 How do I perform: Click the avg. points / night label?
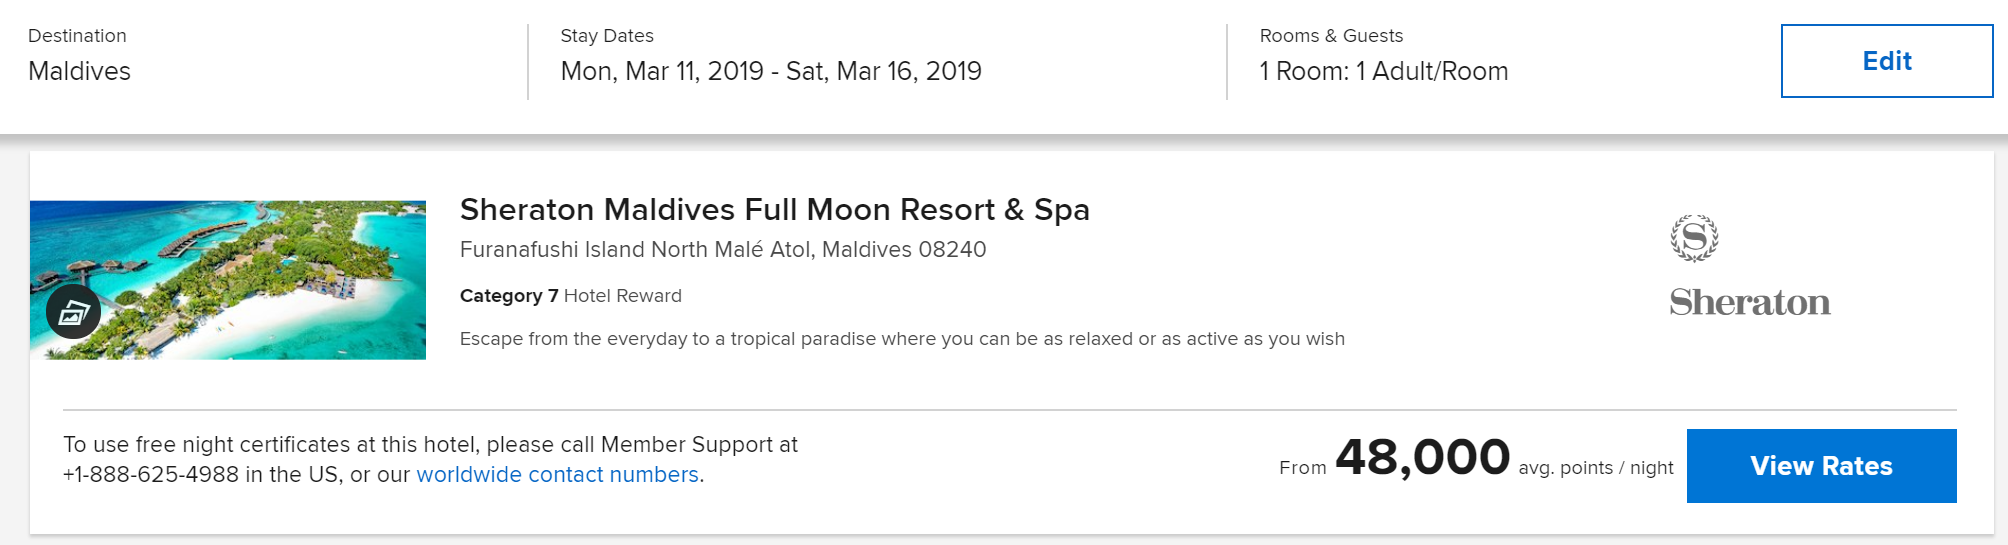[x=1595, y=468]
